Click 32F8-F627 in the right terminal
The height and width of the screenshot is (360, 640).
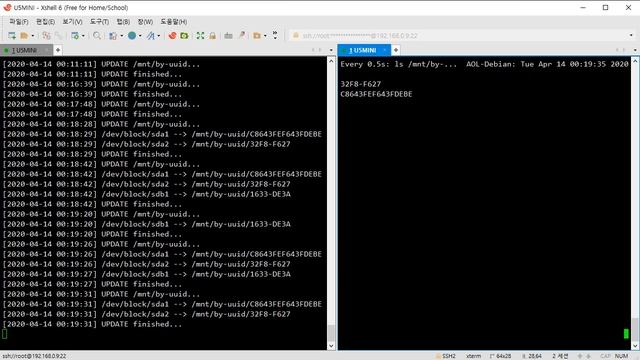pos(361,84)
